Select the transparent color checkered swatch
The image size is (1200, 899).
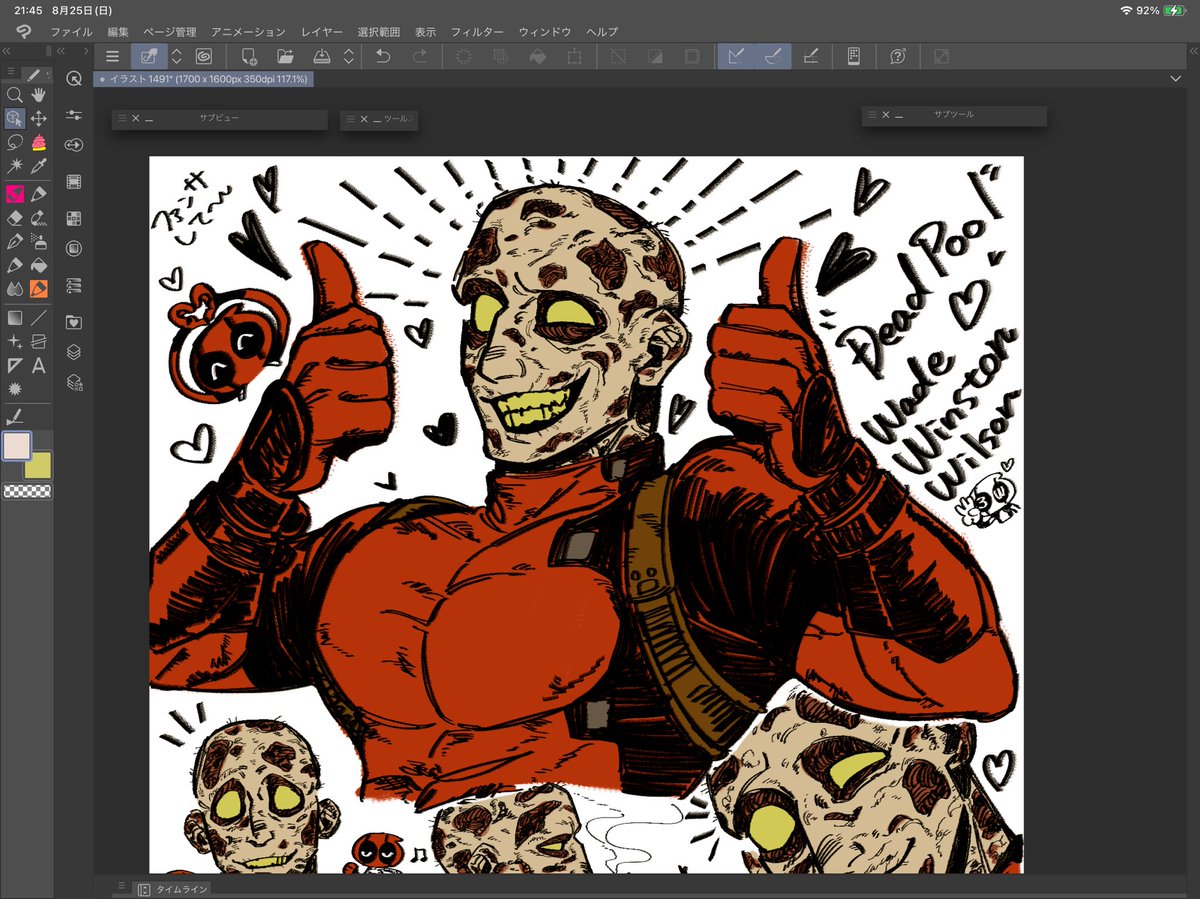28,491
